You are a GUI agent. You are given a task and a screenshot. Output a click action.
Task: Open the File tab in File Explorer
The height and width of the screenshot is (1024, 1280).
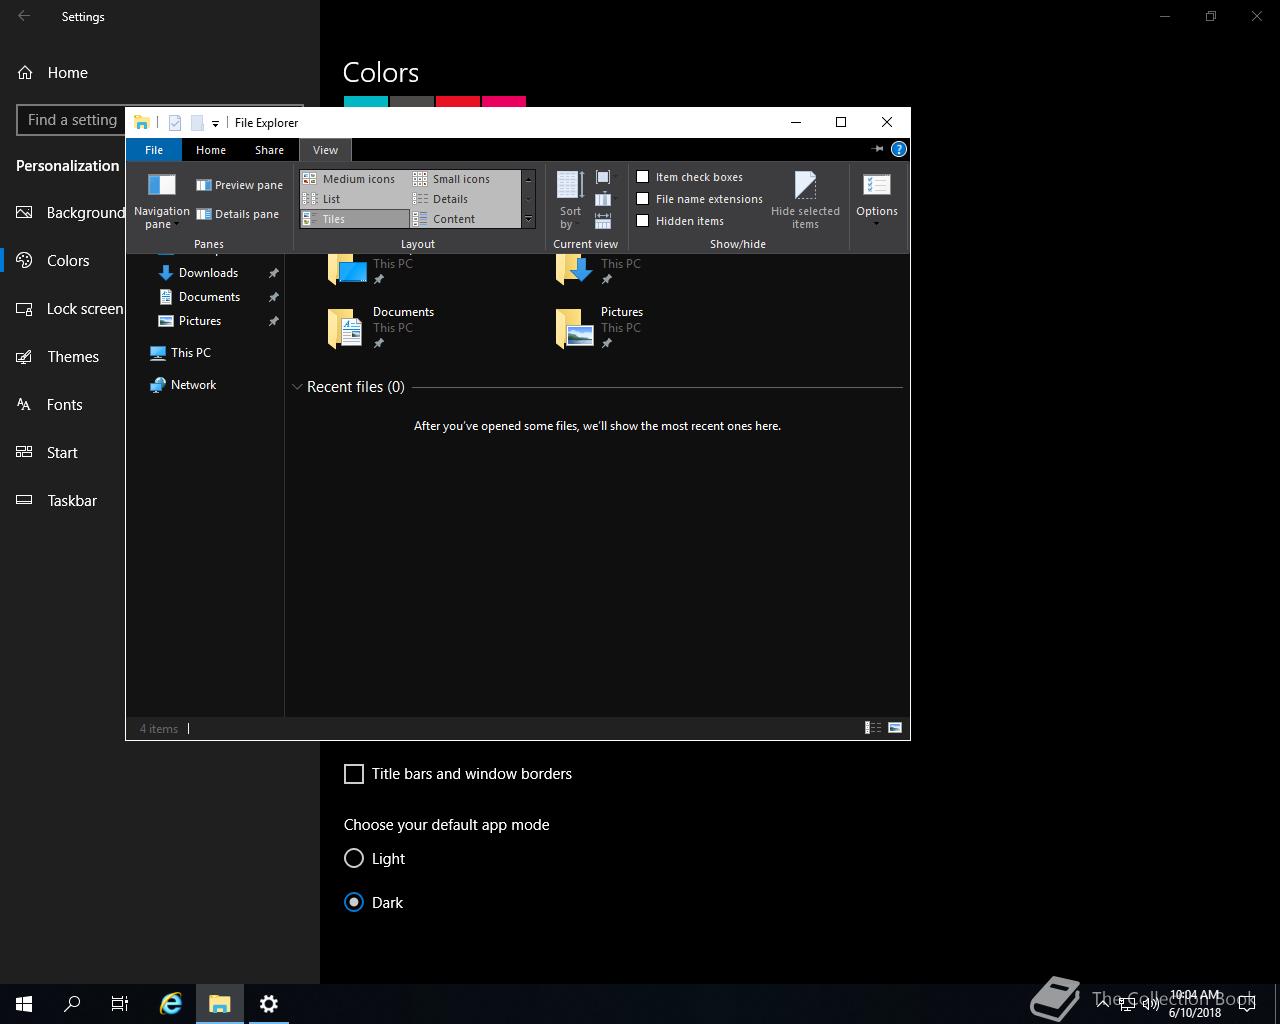pos(154,150)
